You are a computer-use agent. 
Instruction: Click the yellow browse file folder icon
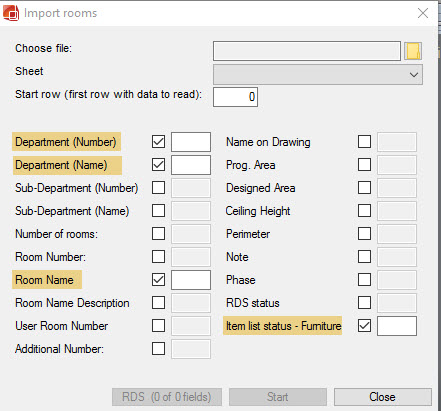point(413,51)
